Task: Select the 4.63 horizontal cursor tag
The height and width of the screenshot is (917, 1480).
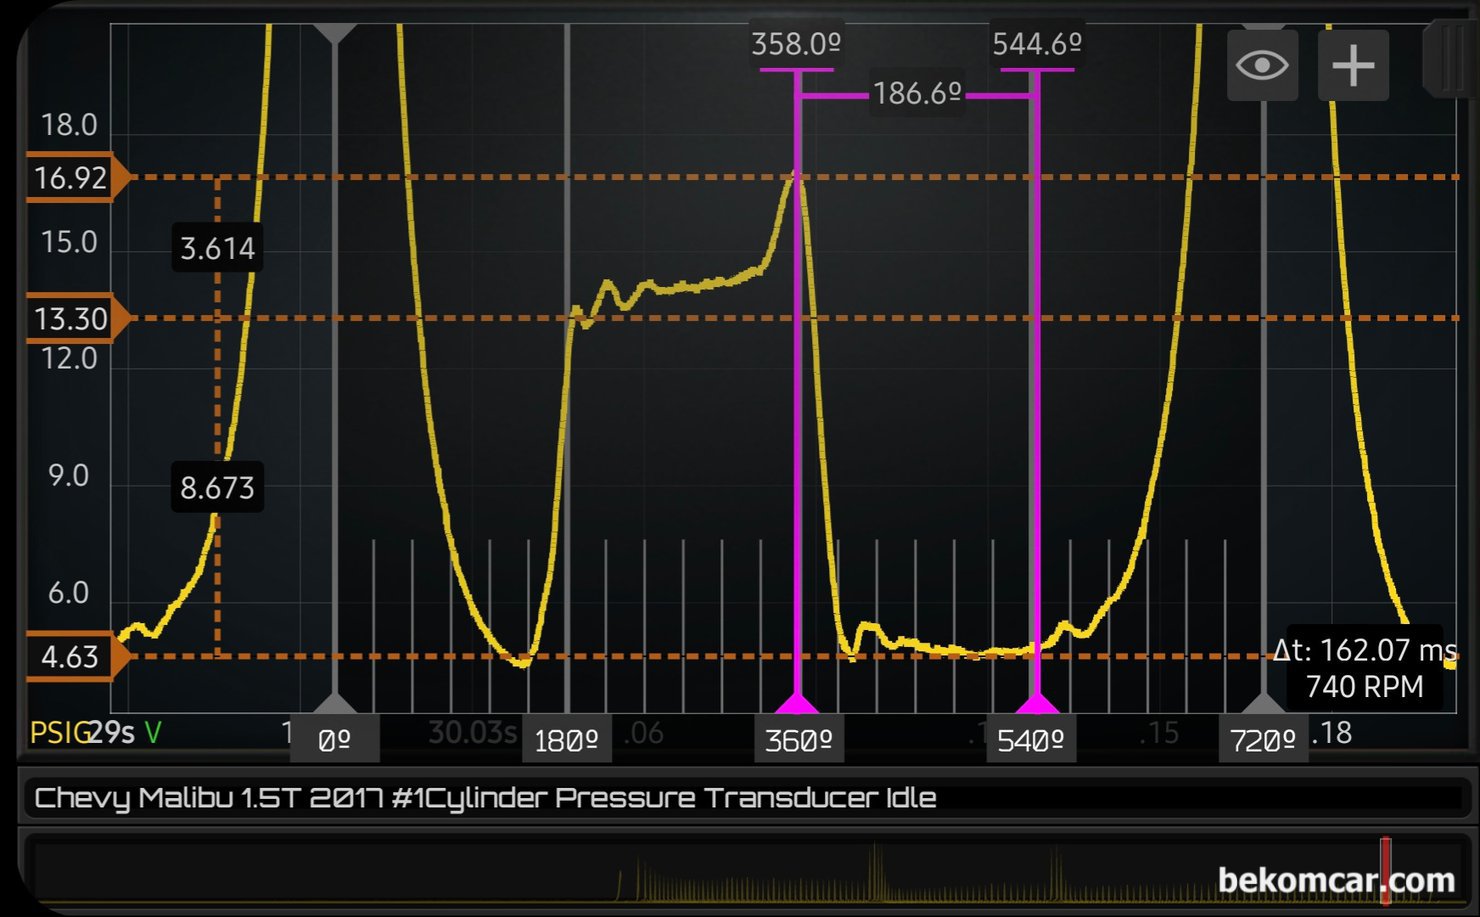Action: (72, 657)
